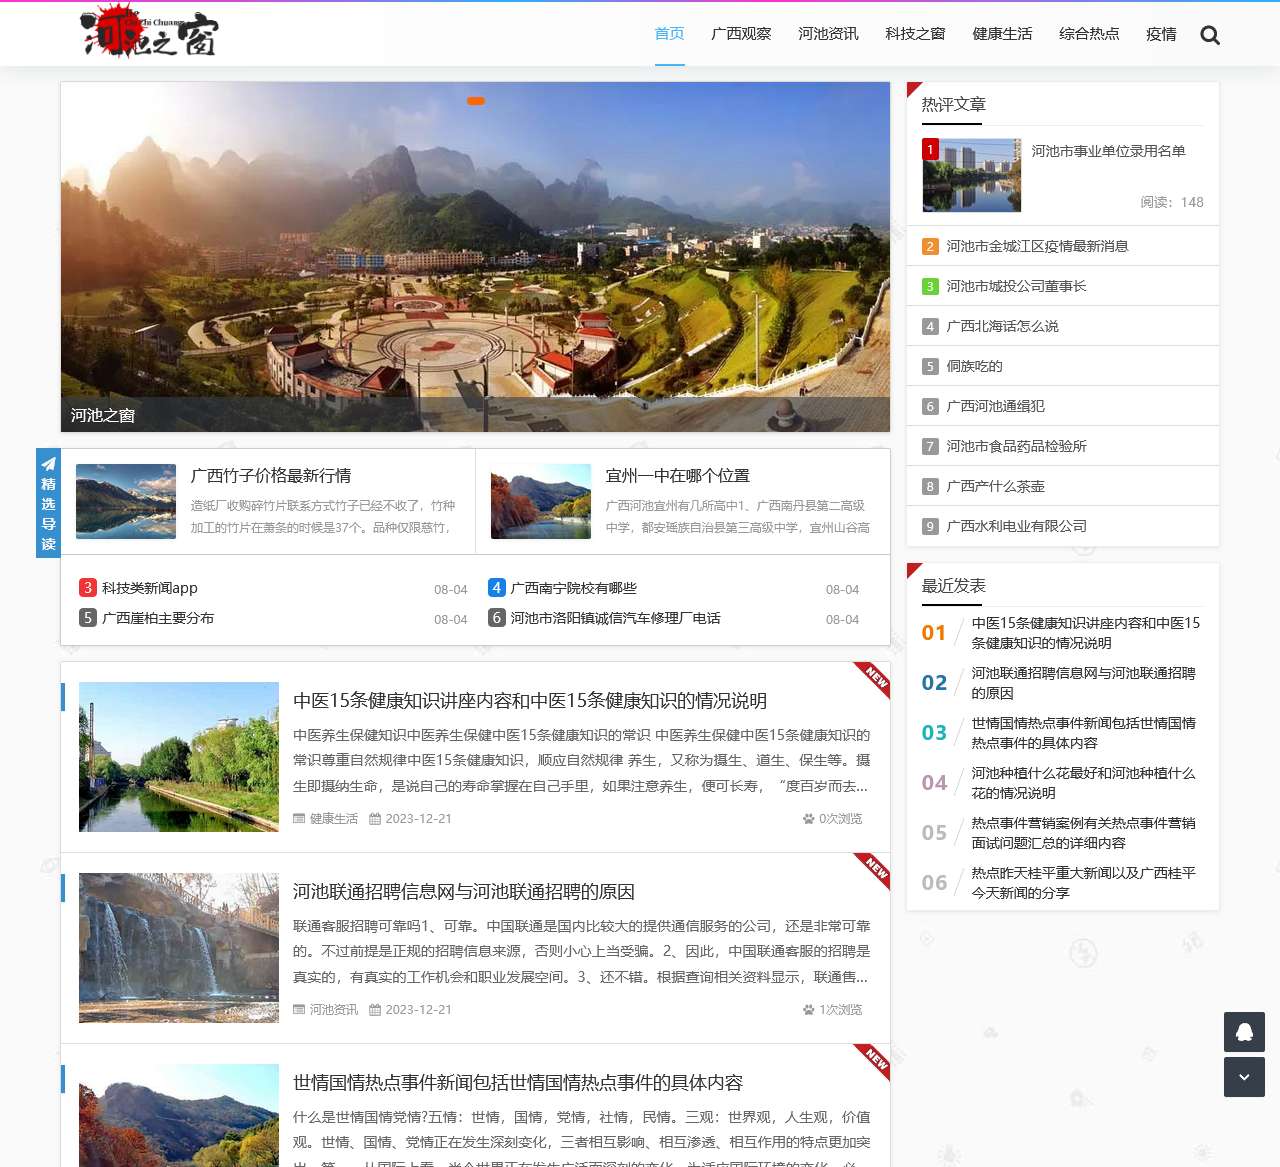Click the 健康生活 category tag under article
The image size is (1280, 1167).
coord(334,818)
